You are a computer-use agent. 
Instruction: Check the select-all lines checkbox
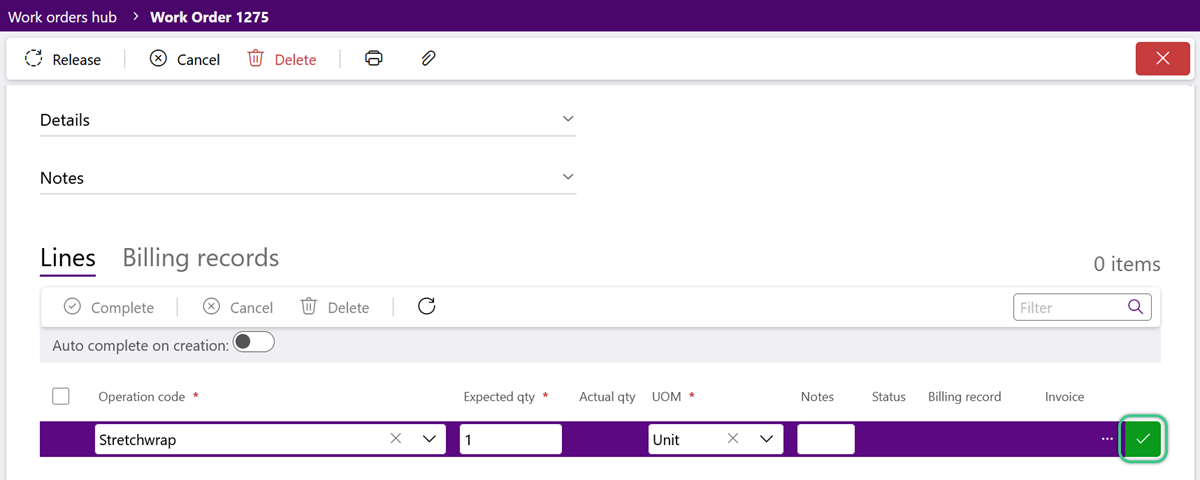(x=61, y=396)
